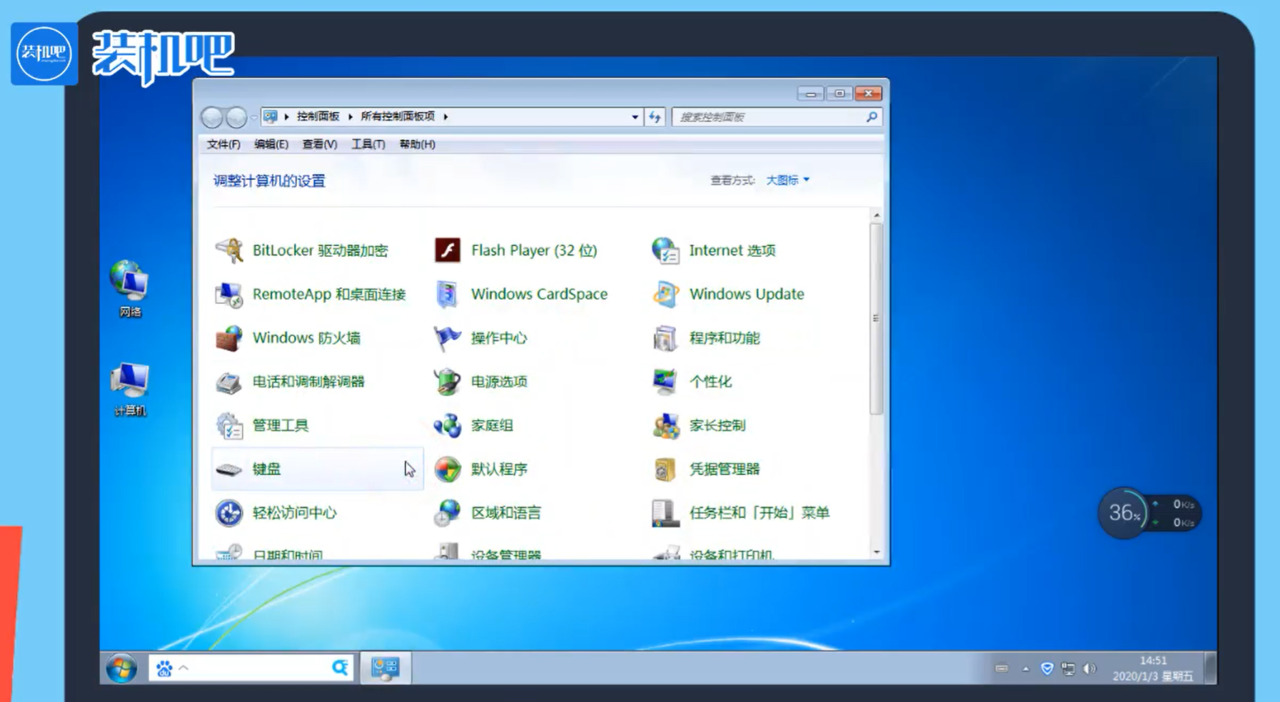Click the 个性化 link text
Viewport: 1280px width, 702px height.
(x=711, y=381)
